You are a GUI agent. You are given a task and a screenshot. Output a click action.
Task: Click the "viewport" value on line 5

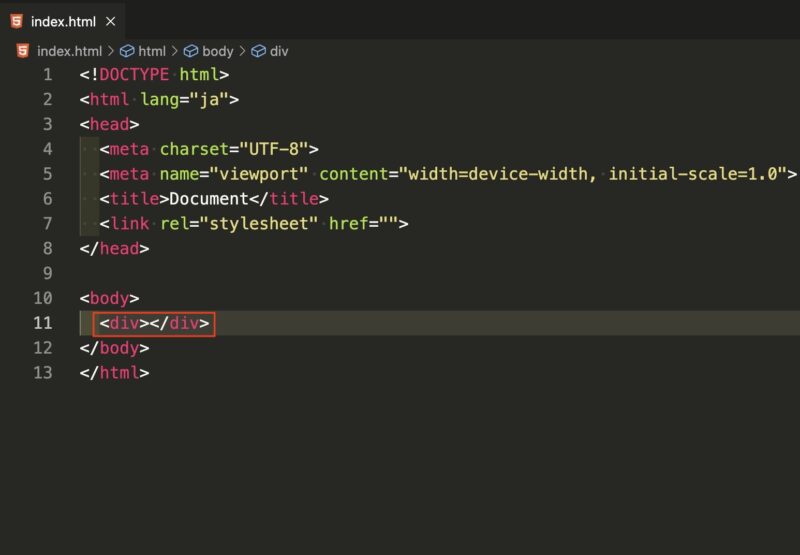(259, 174)
